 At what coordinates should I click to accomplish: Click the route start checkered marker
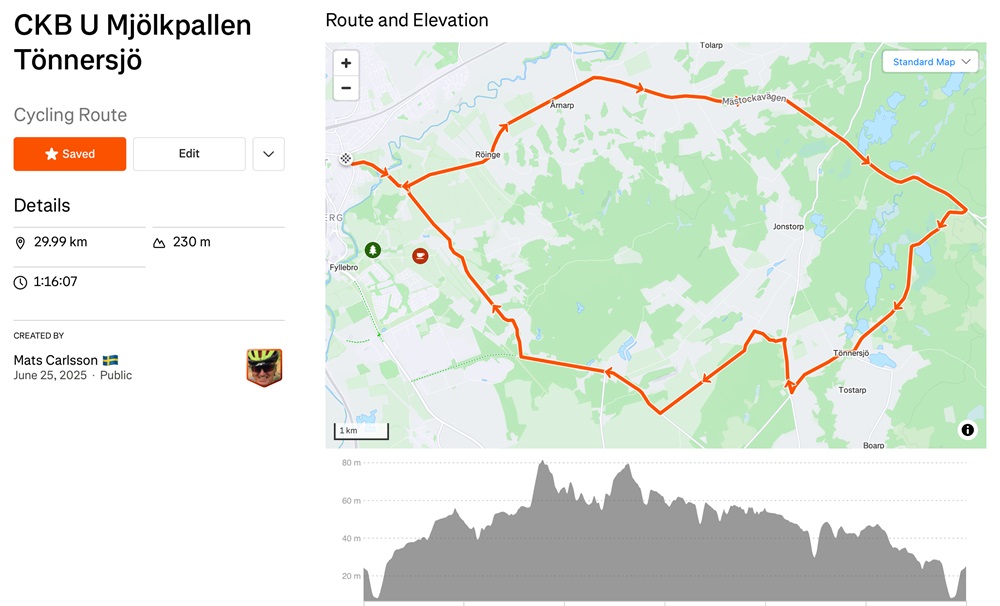(x=345, y=159)
